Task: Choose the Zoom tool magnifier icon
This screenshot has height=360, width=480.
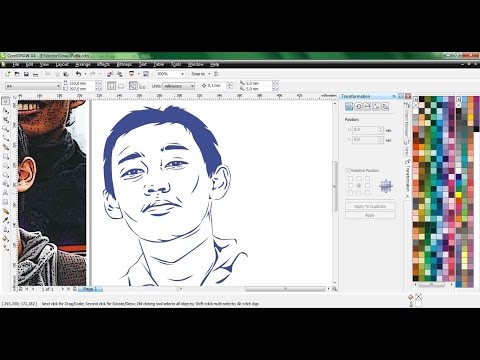Action: pos(6,129)
